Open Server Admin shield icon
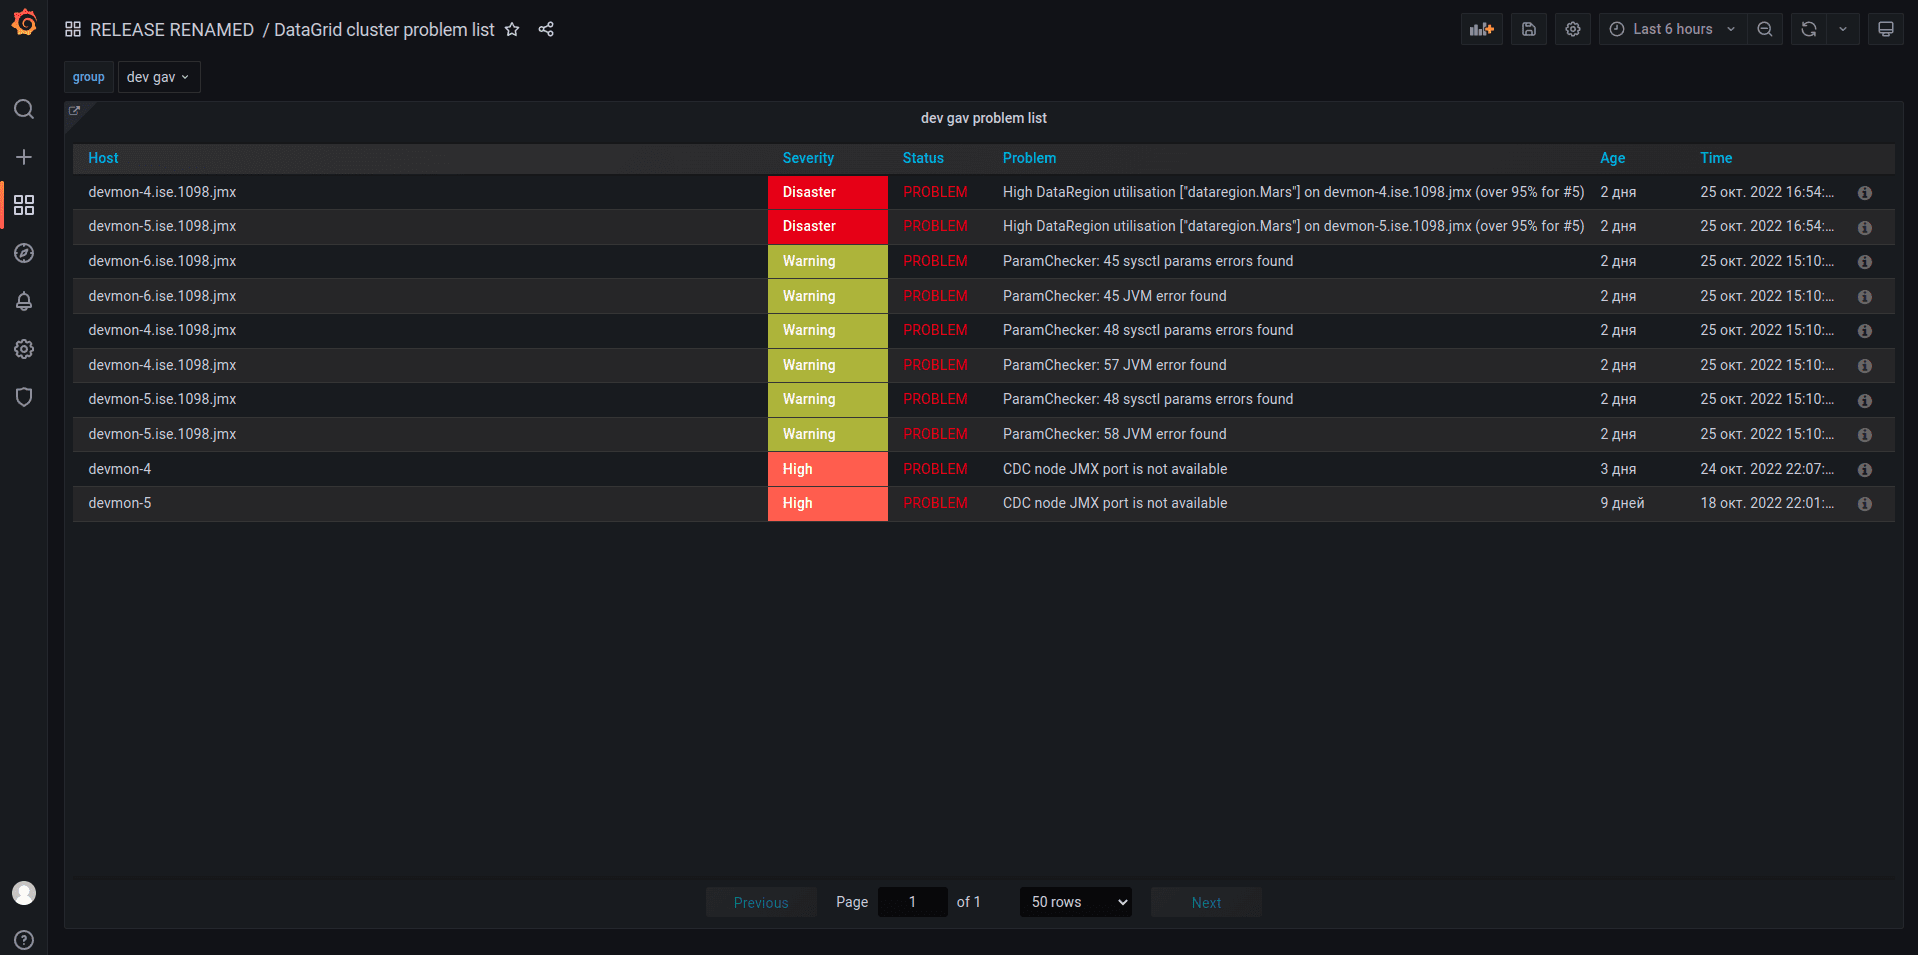The image size is (1918, 955). (24, 397)
